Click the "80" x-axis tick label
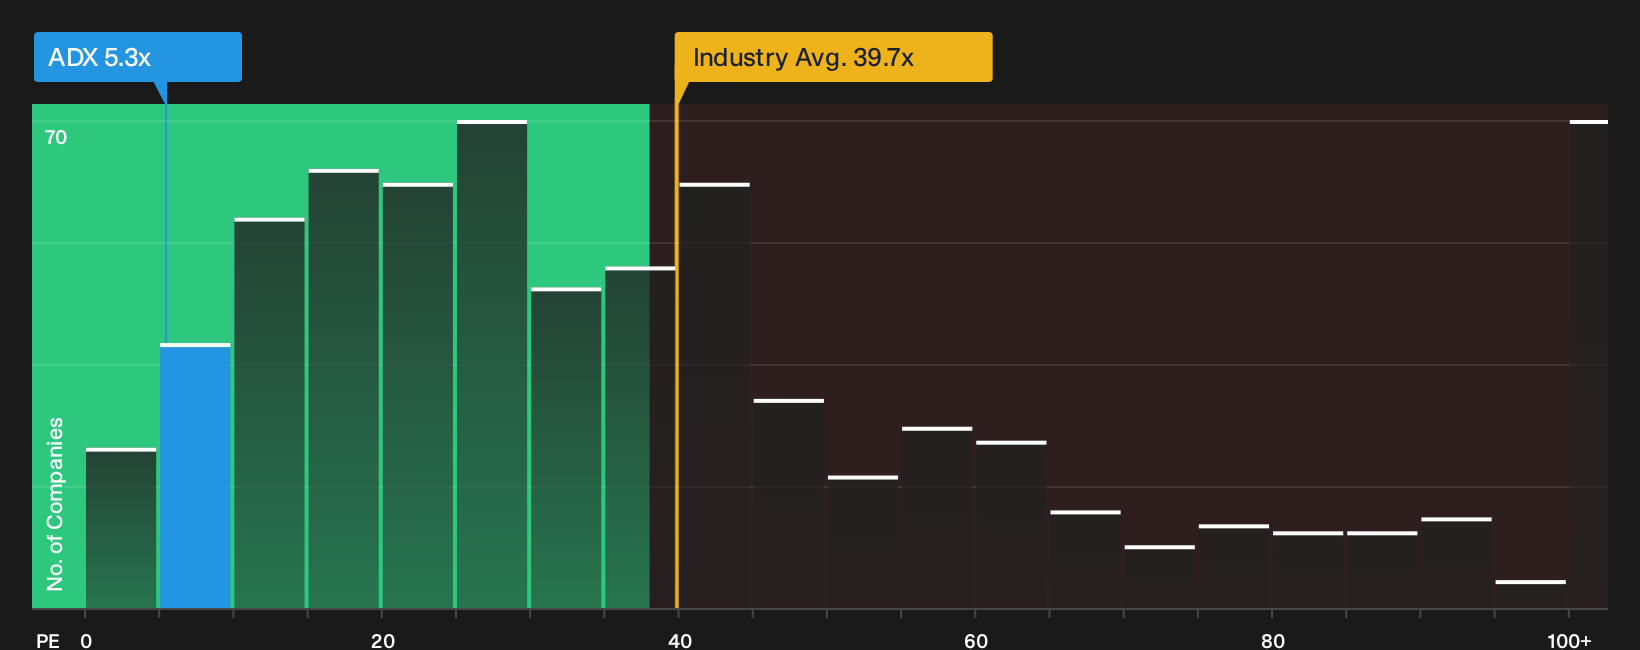This screenshot has height=650, width=1640. [x=1273, y=641]
